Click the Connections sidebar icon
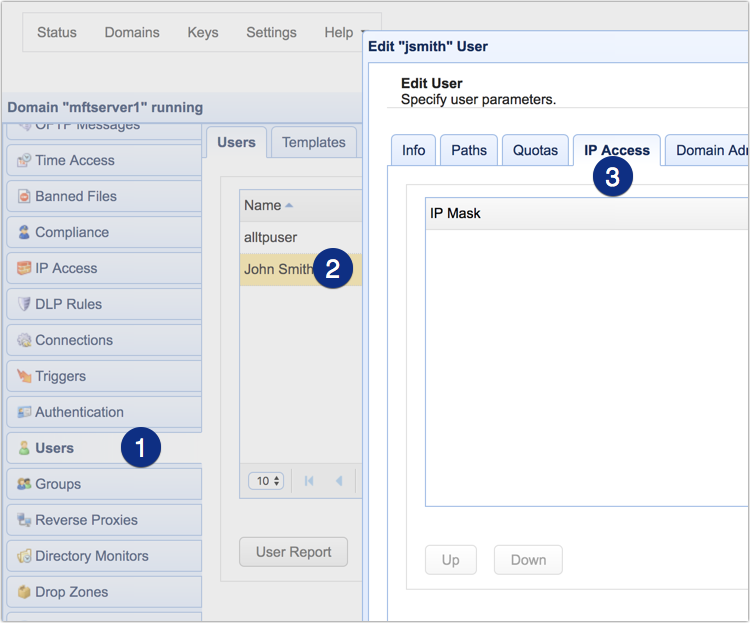 click(x=24, y=341)
